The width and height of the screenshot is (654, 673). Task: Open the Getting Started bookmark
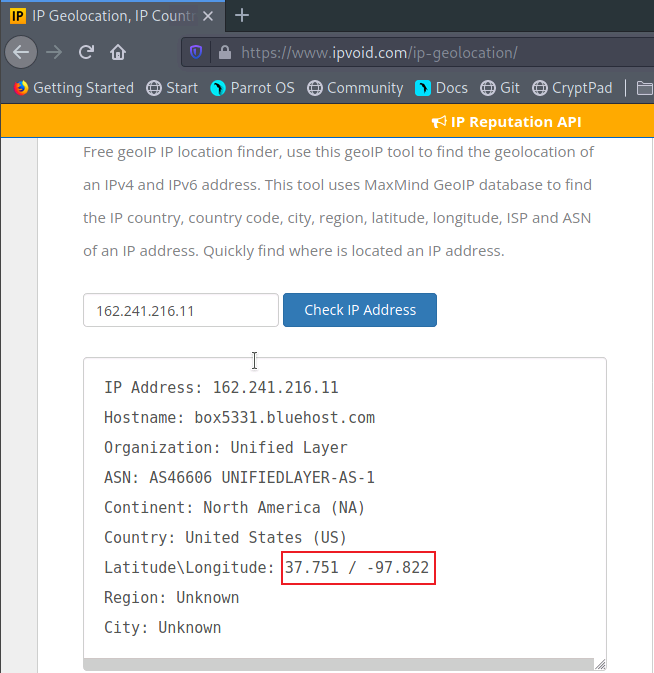[73, 88]
